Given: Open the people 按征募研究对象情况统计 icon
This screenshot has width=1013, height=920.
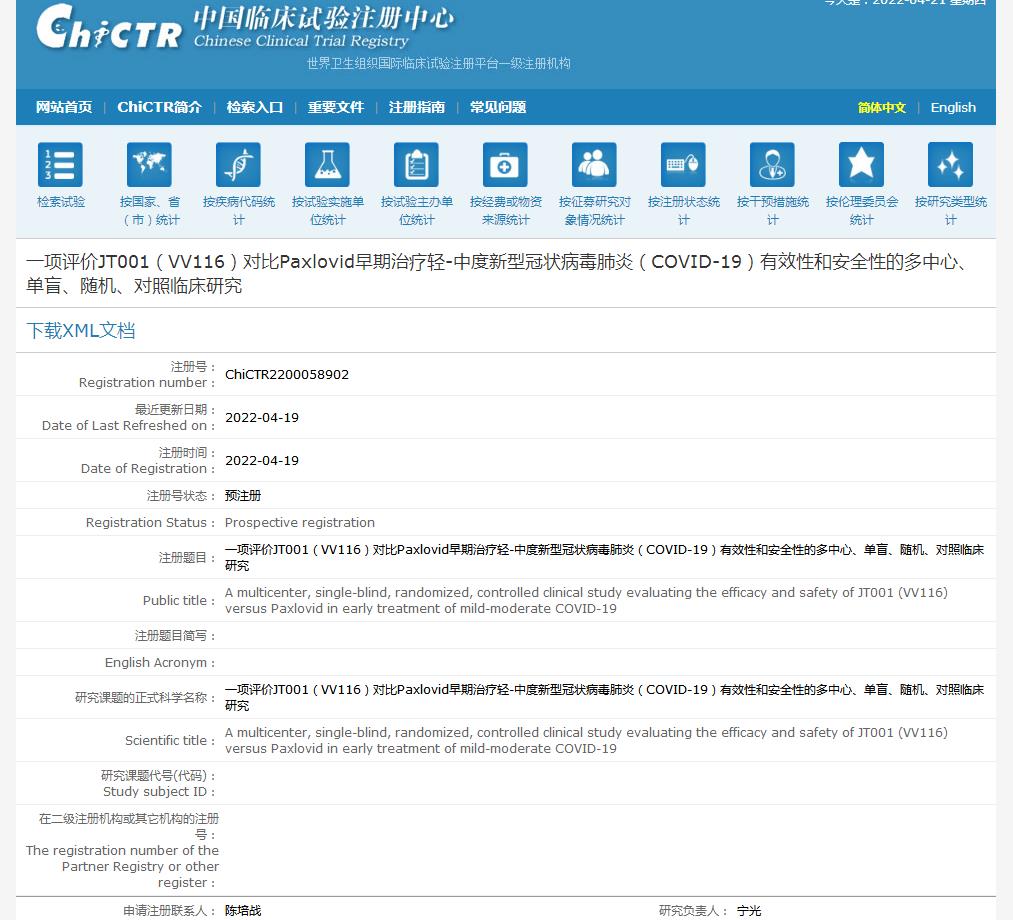Looking at the screenshot, I should (x=594, y=164).
